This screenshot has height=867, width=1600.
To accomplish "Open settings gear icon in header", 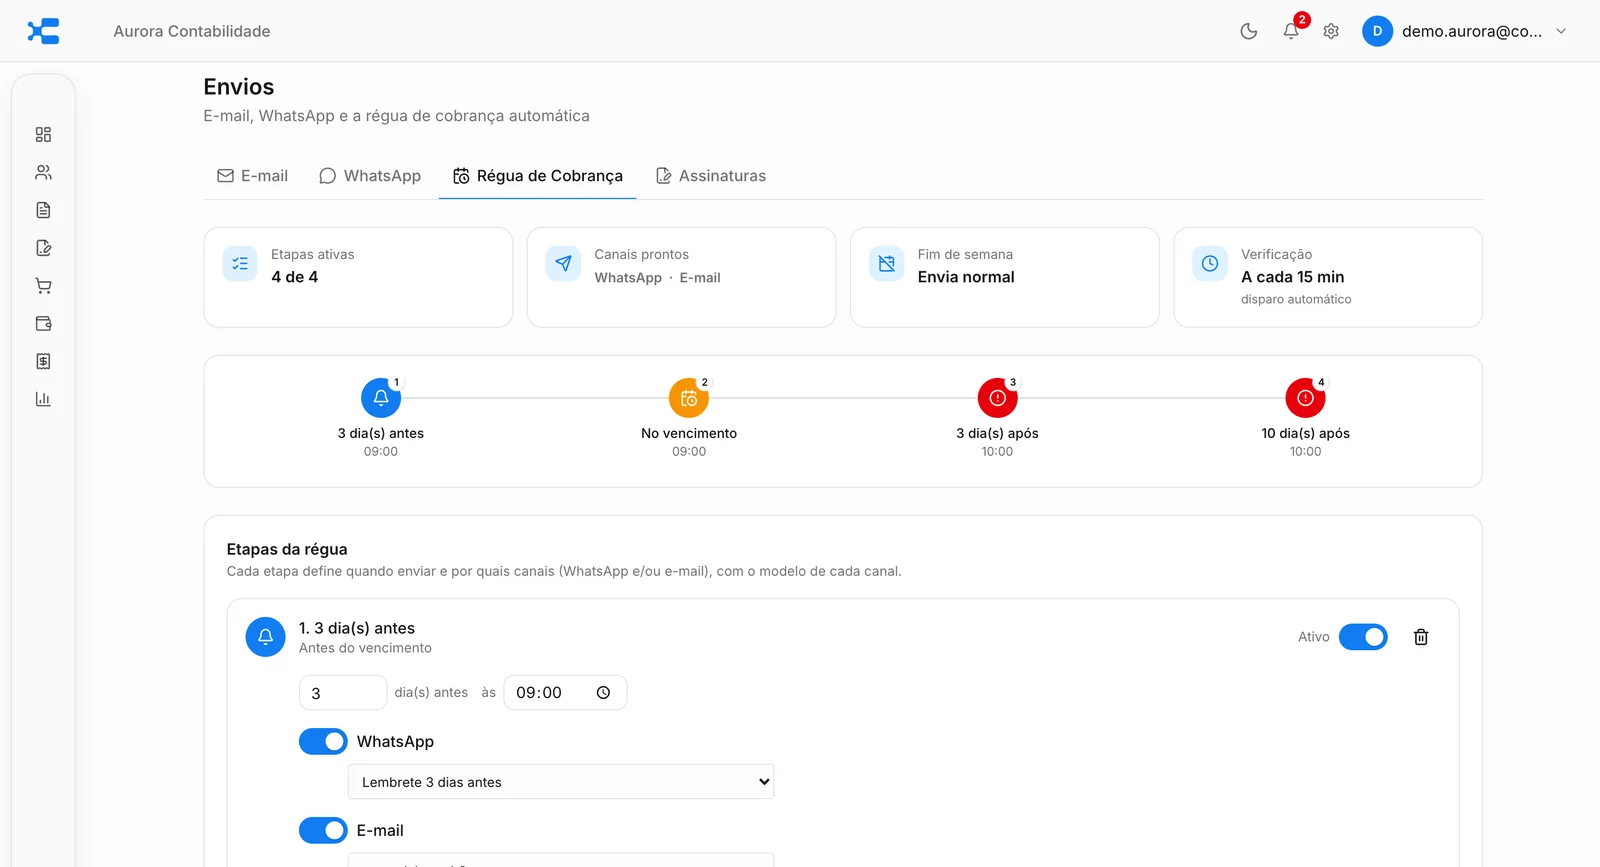I will pyautogui.click(x=1331, y=31).
